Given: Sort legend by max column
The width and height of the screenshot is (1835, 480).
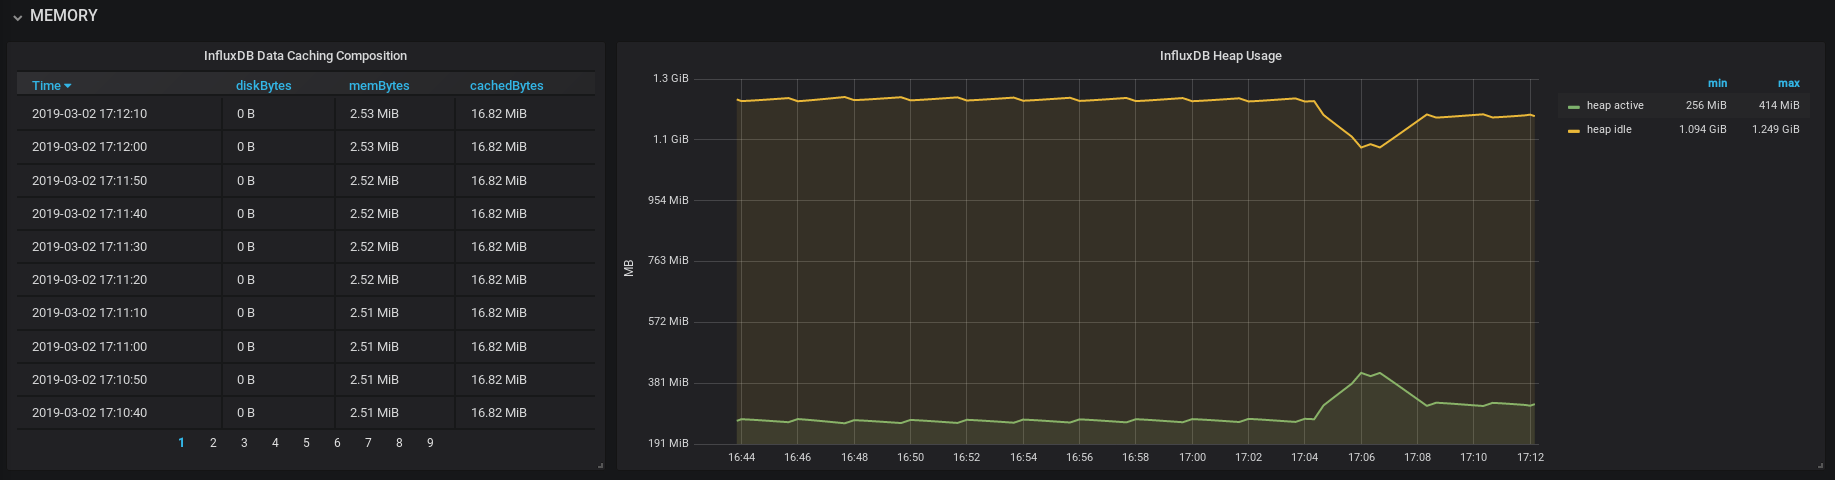Looking at the screenshot, I should click(x=1788, y=83).
